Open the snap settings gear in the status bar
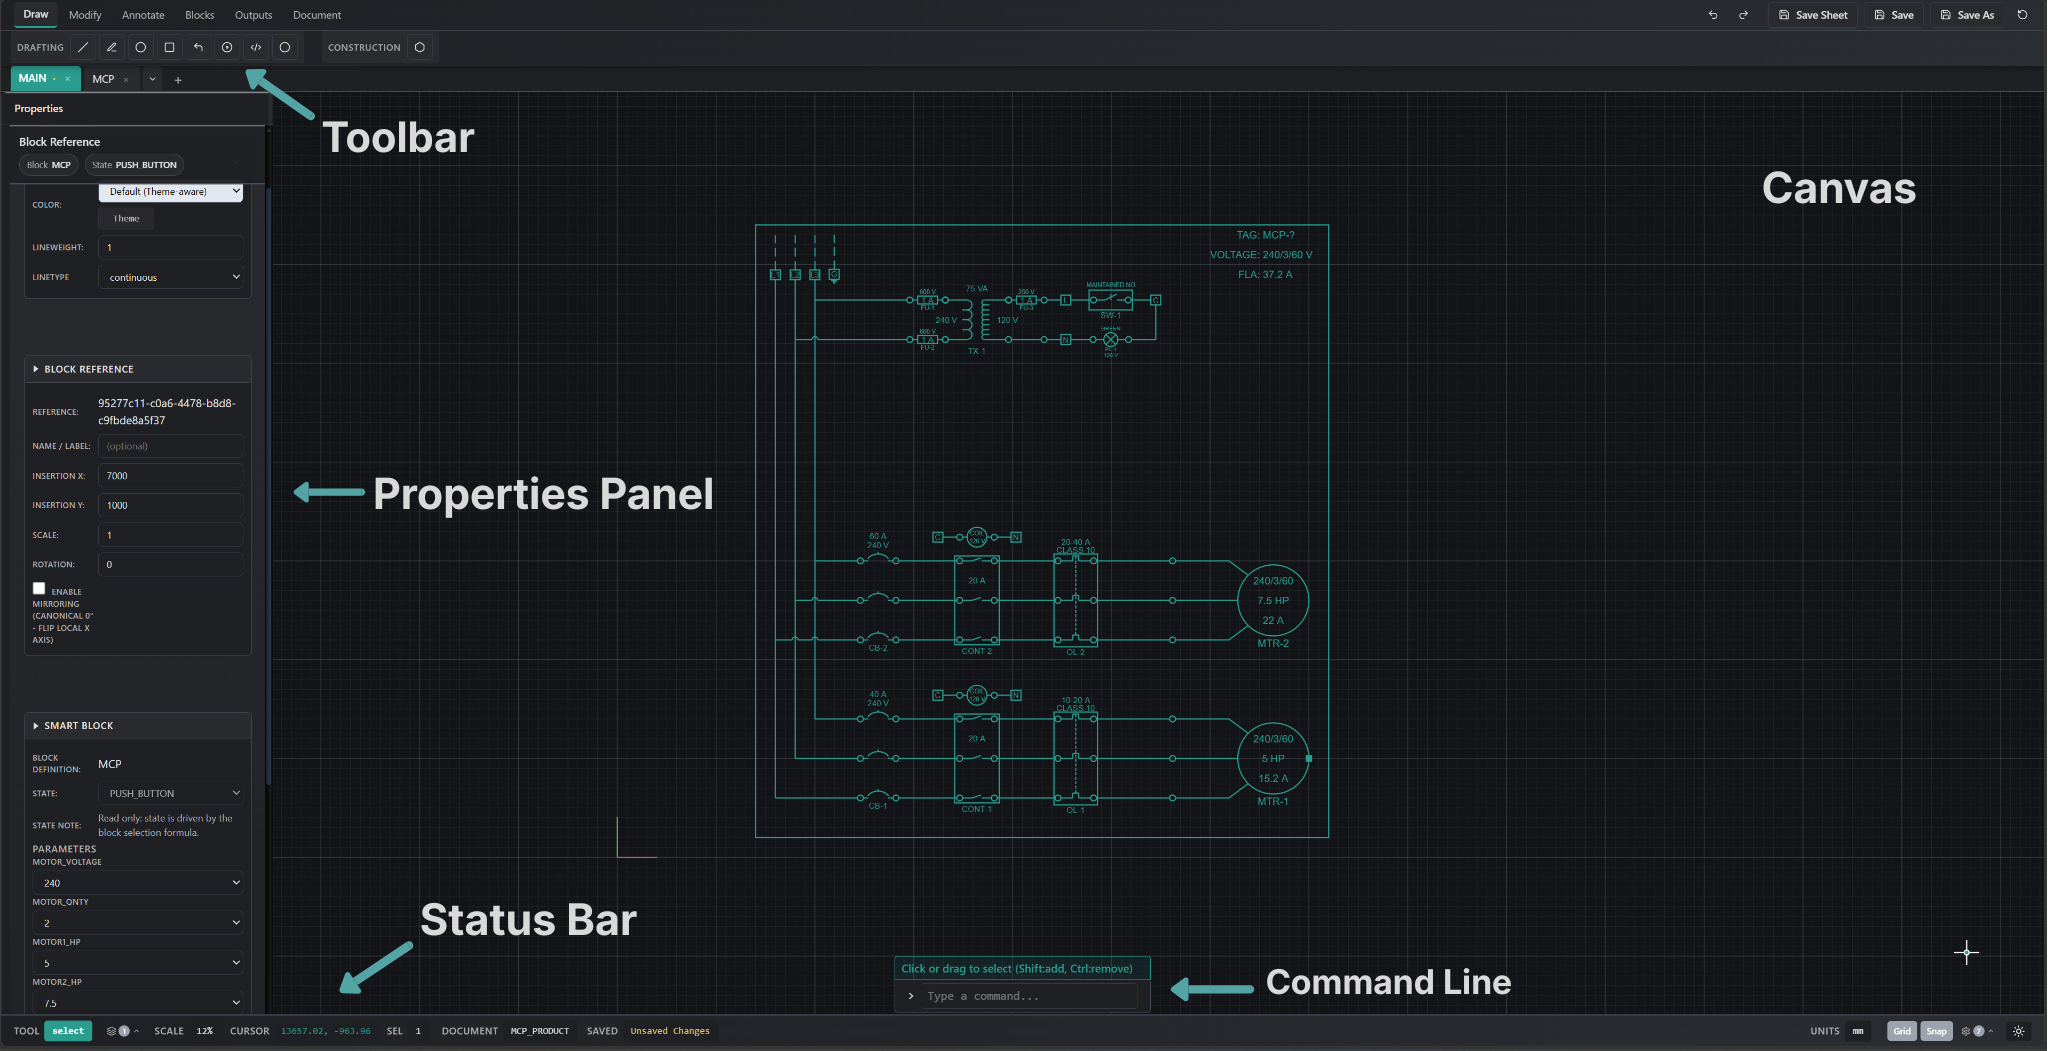This screenshot has width=2048, height=1051. click(1978, 1031)
